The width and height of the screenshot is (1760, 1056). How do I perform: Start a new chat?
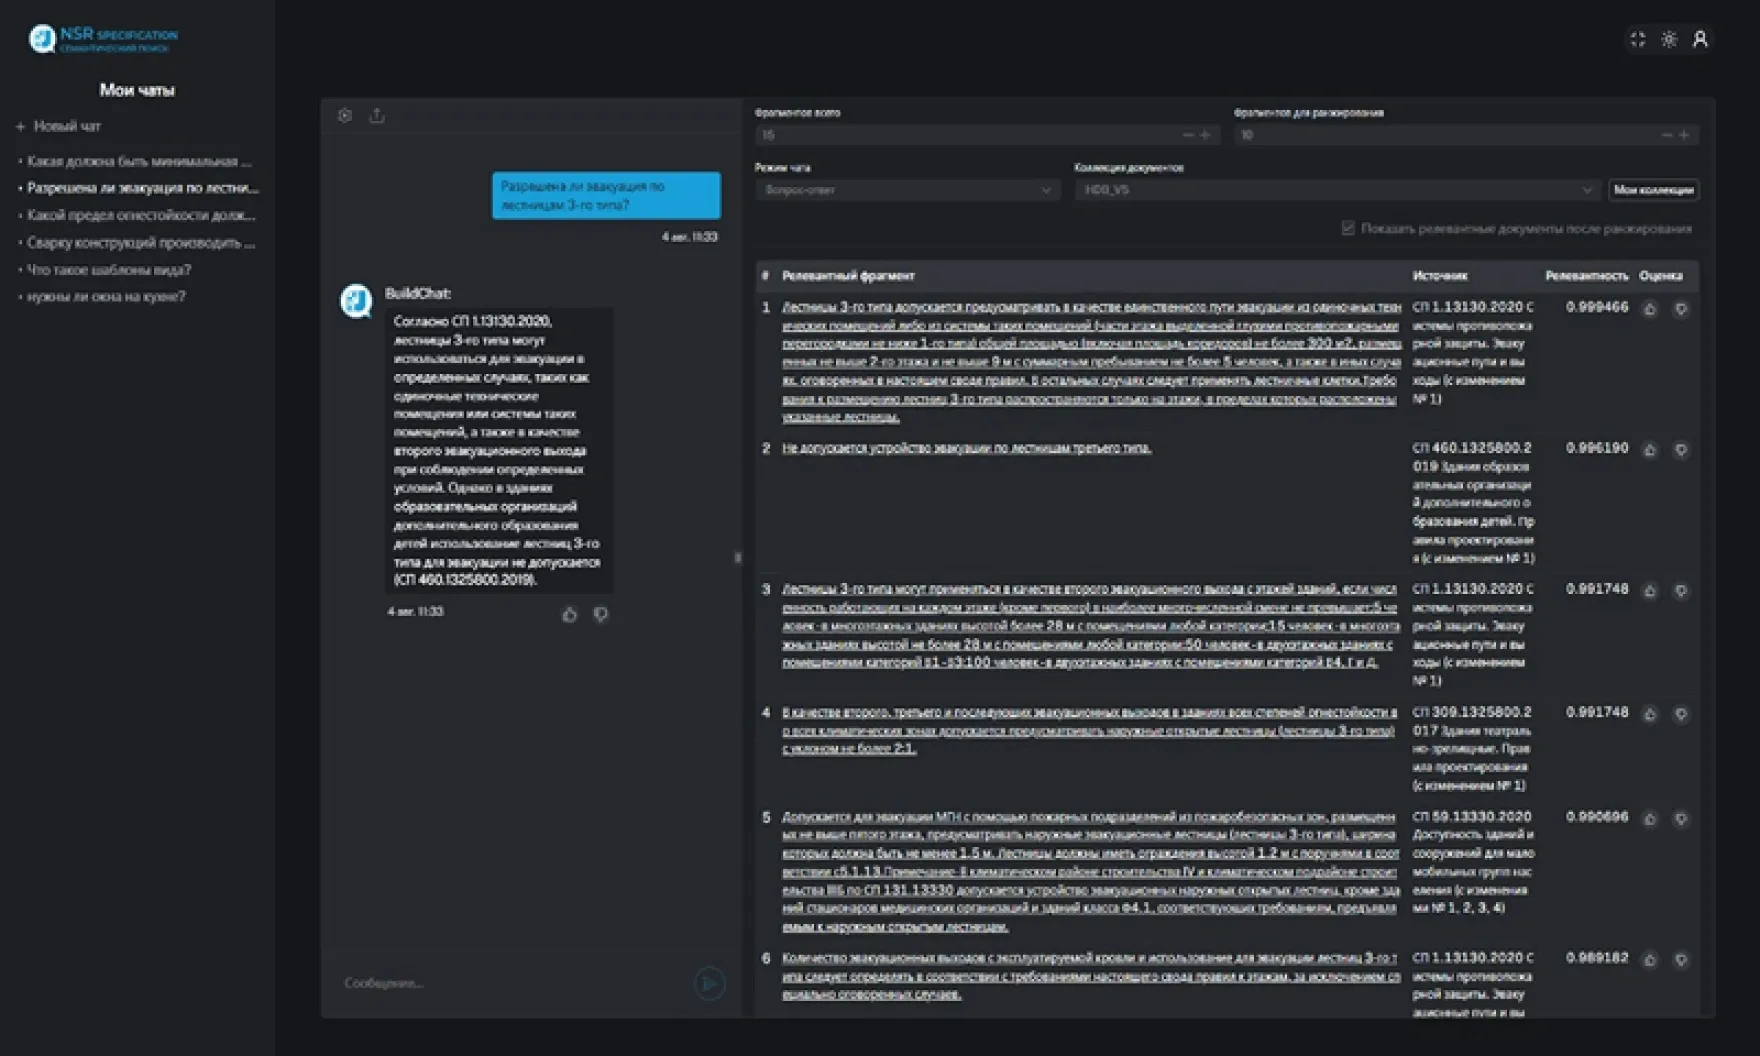pos(58,126)
